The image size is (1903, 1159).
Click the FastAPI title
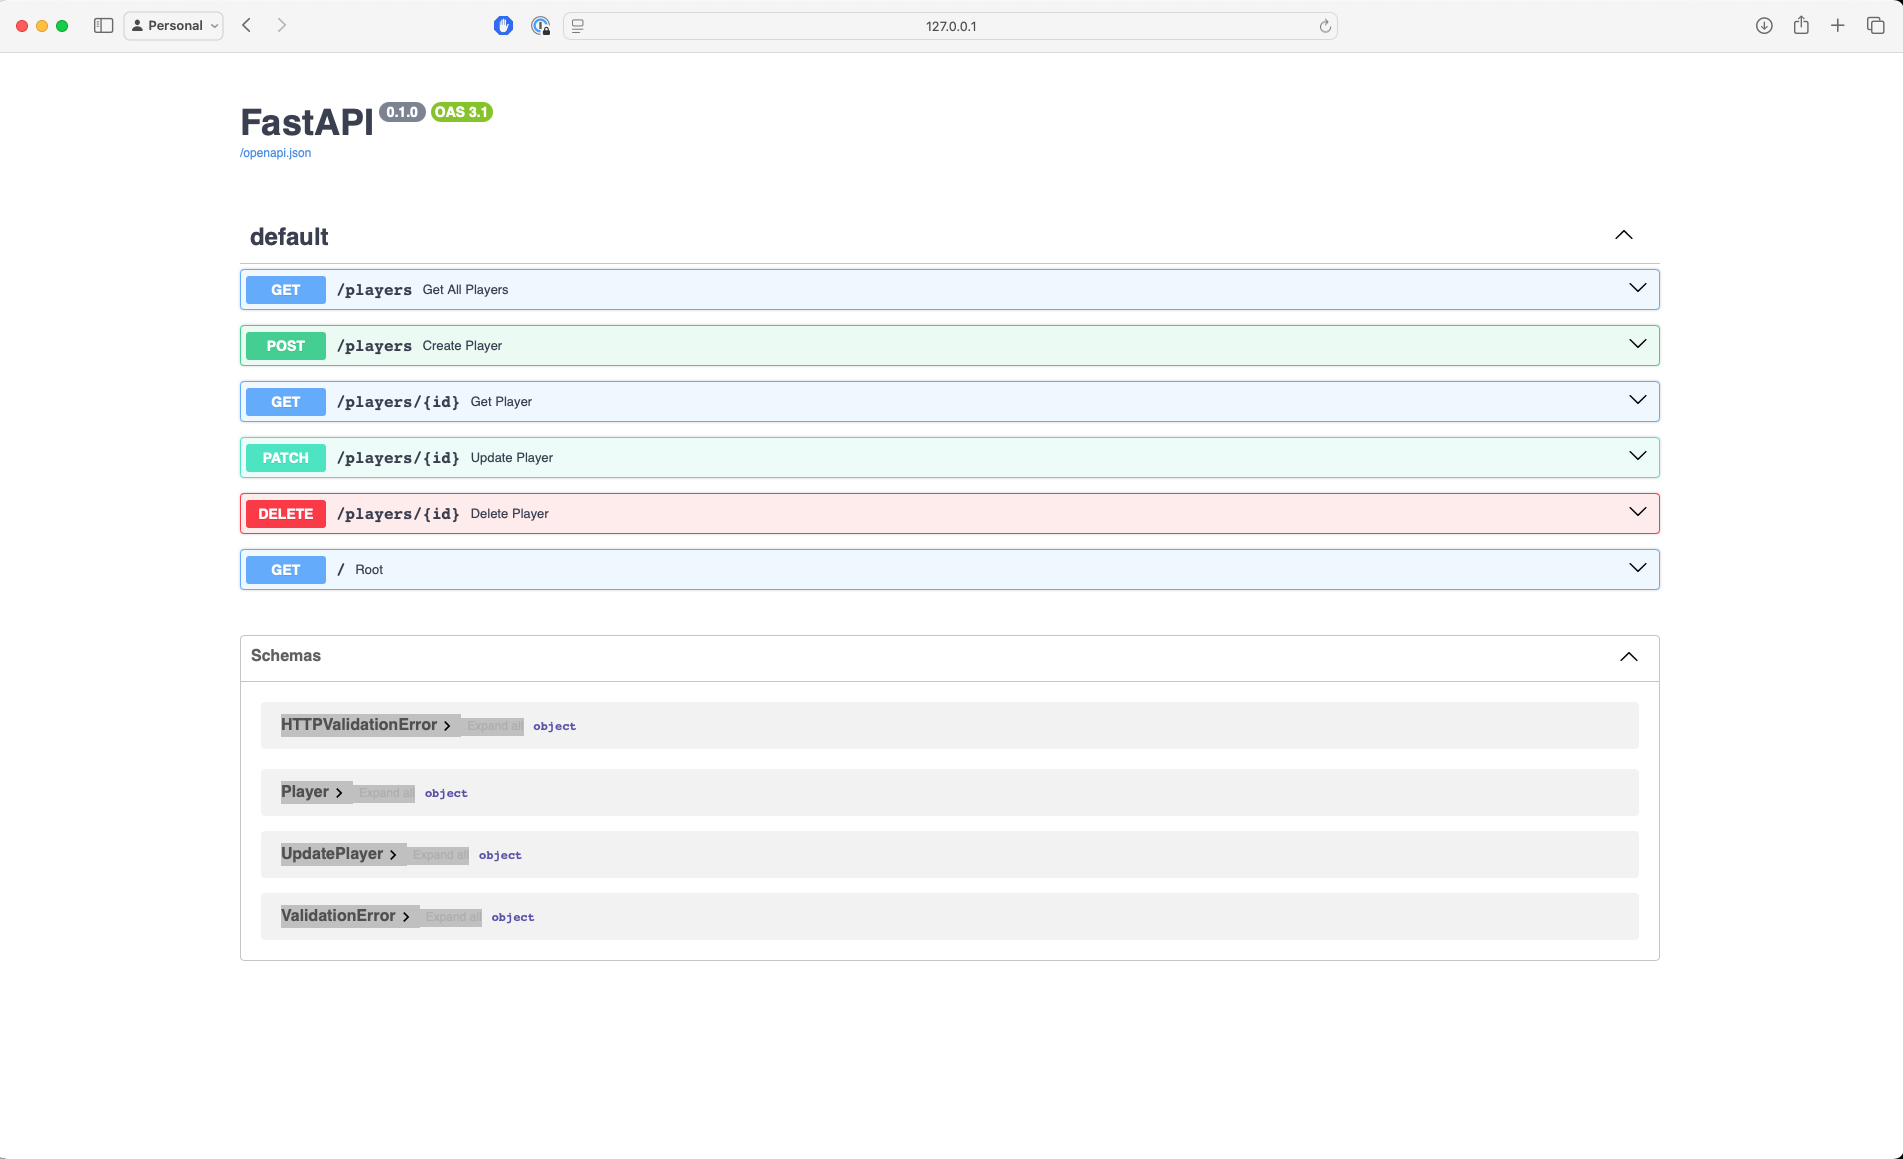point(307,123)
